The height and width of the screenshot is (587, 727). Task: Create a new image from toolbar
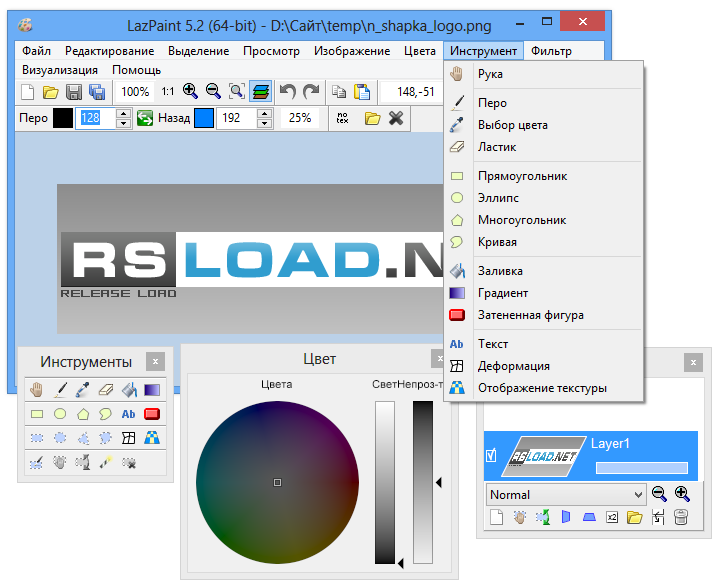coord(28,92)
